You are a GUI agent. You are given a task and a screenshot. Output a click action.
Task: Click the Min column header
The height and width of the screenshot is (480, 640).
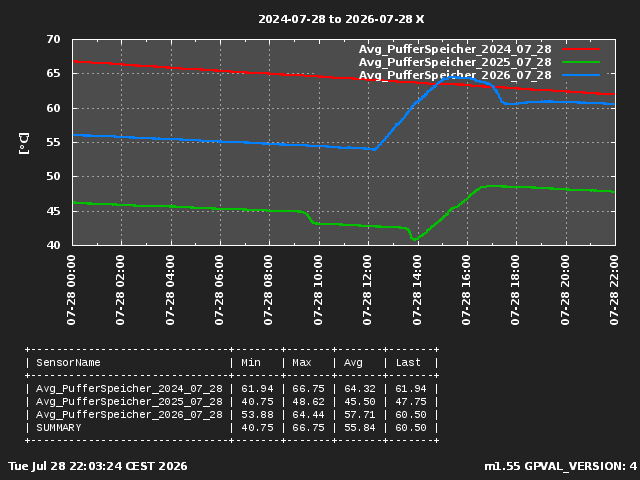251,363
